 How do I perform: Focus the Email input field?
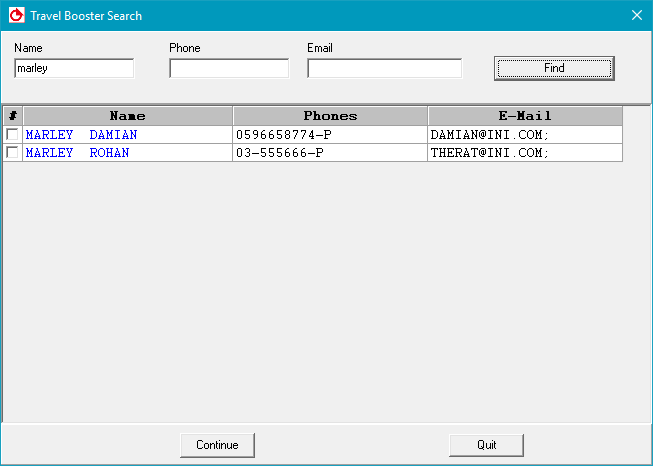tap(384, 69)
